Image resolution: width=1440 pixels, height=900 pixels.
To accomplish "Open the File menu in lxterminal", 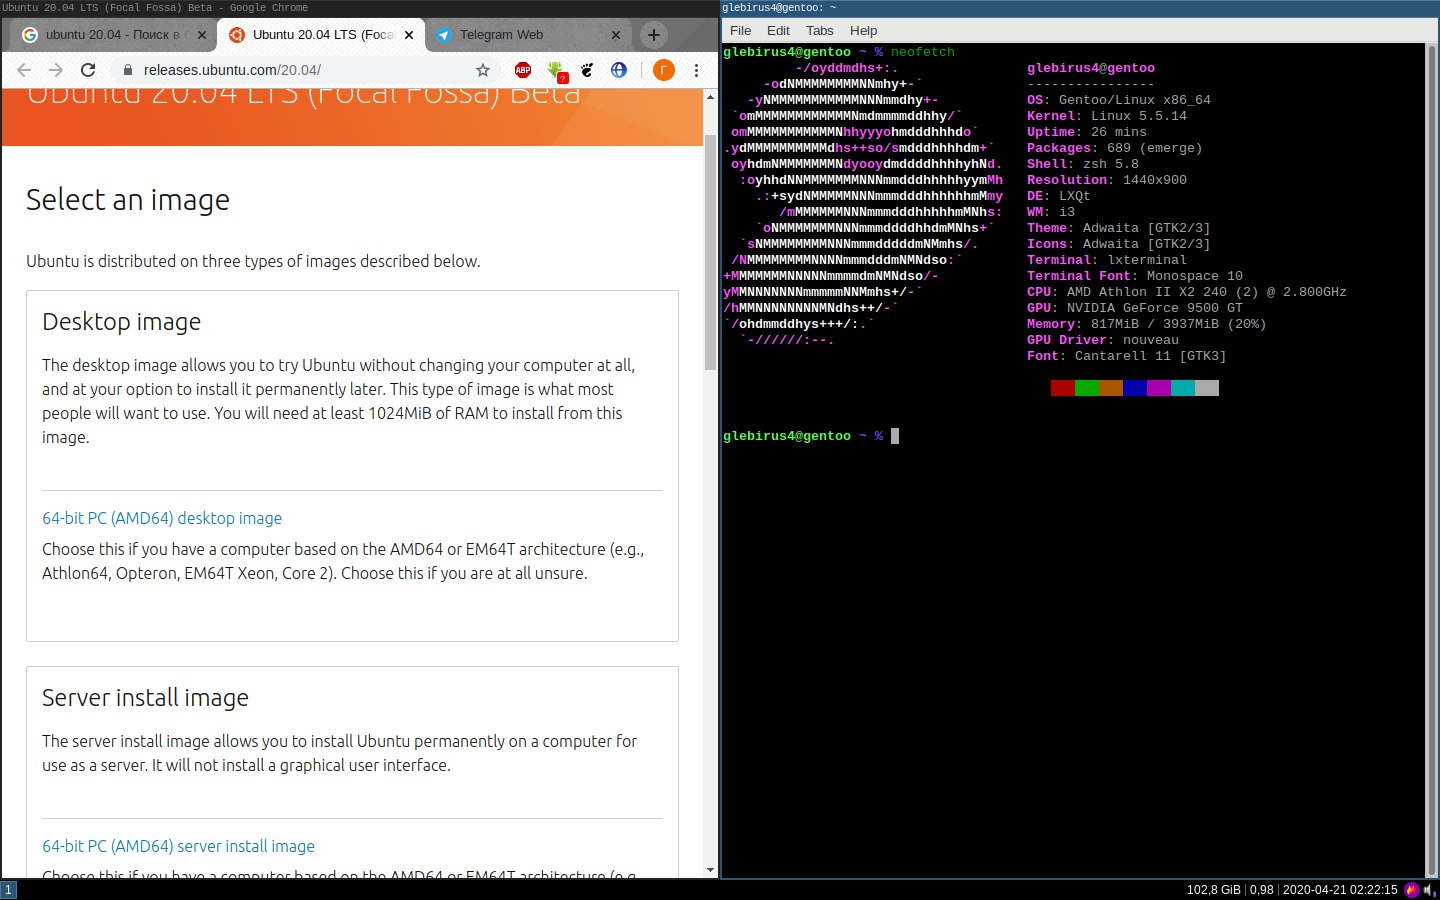I will [x=741, y=31].
